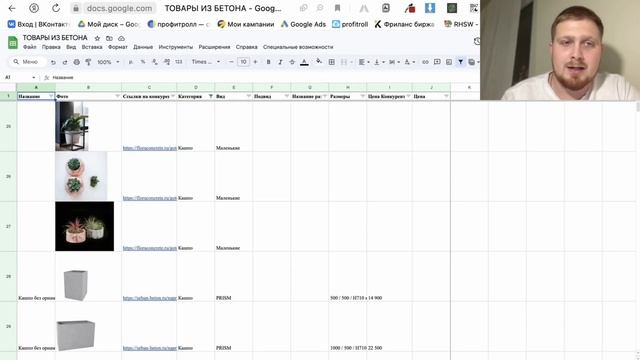
Task: Open the Данные menu
Action: pyautogui.click(x=143, y=47)
